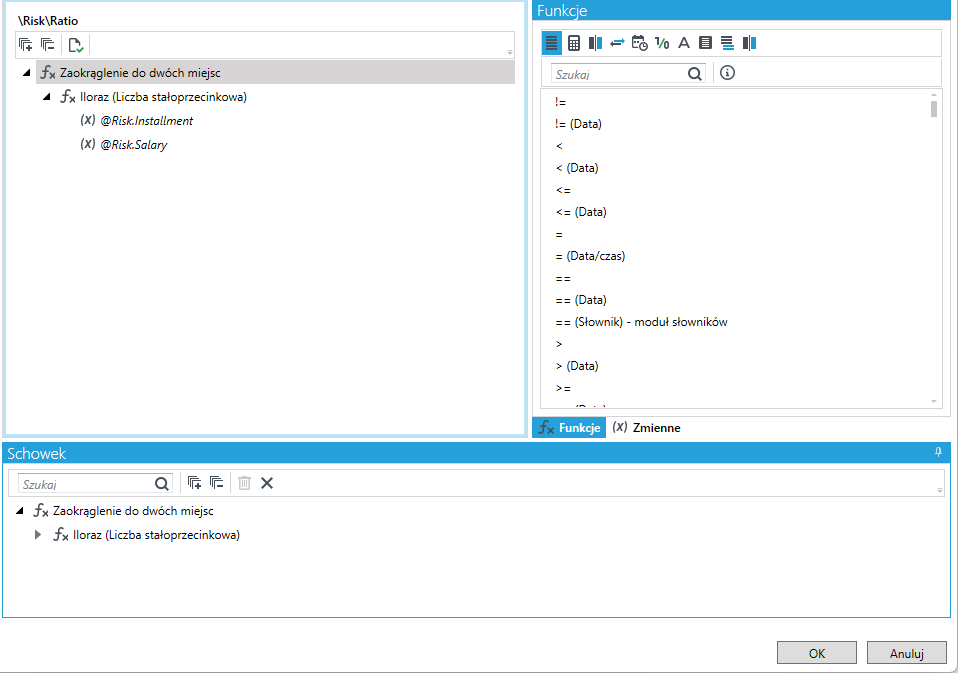The width and height of the screenshot is (958, 673).
Task: Click the X clear icon in Schowek toolbar
Action: (267, 483)
